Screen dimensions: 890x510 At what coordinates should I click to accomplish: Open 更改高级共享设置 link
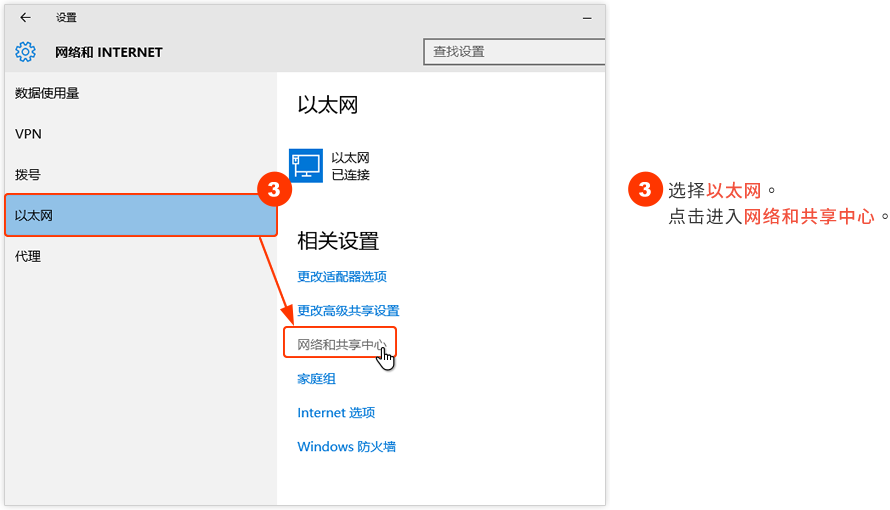coord(349,310)
